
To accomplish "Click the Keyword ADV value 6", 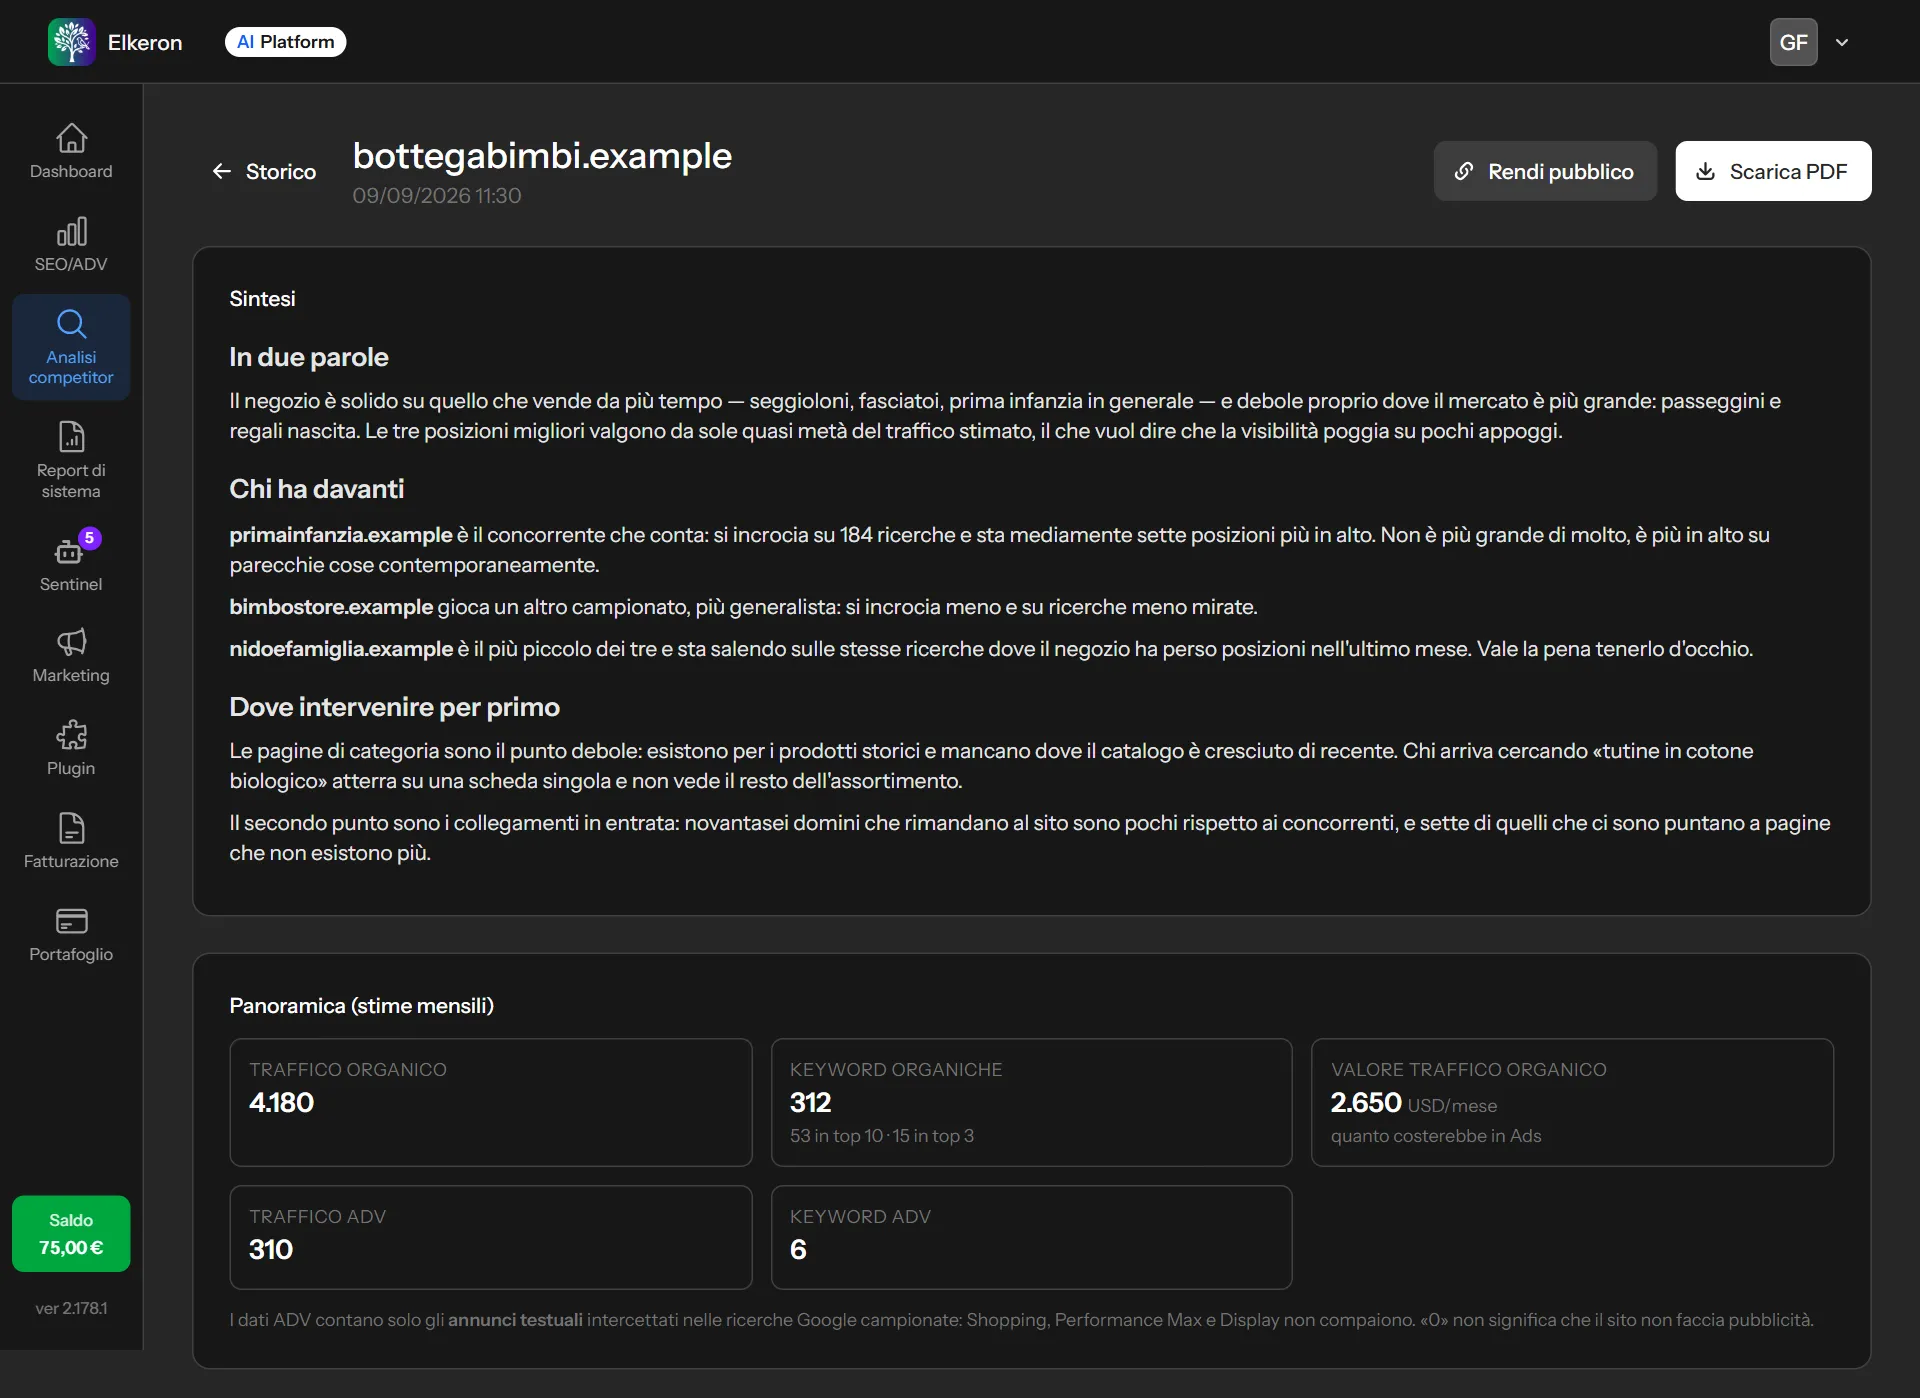I will pos(798,1249).
